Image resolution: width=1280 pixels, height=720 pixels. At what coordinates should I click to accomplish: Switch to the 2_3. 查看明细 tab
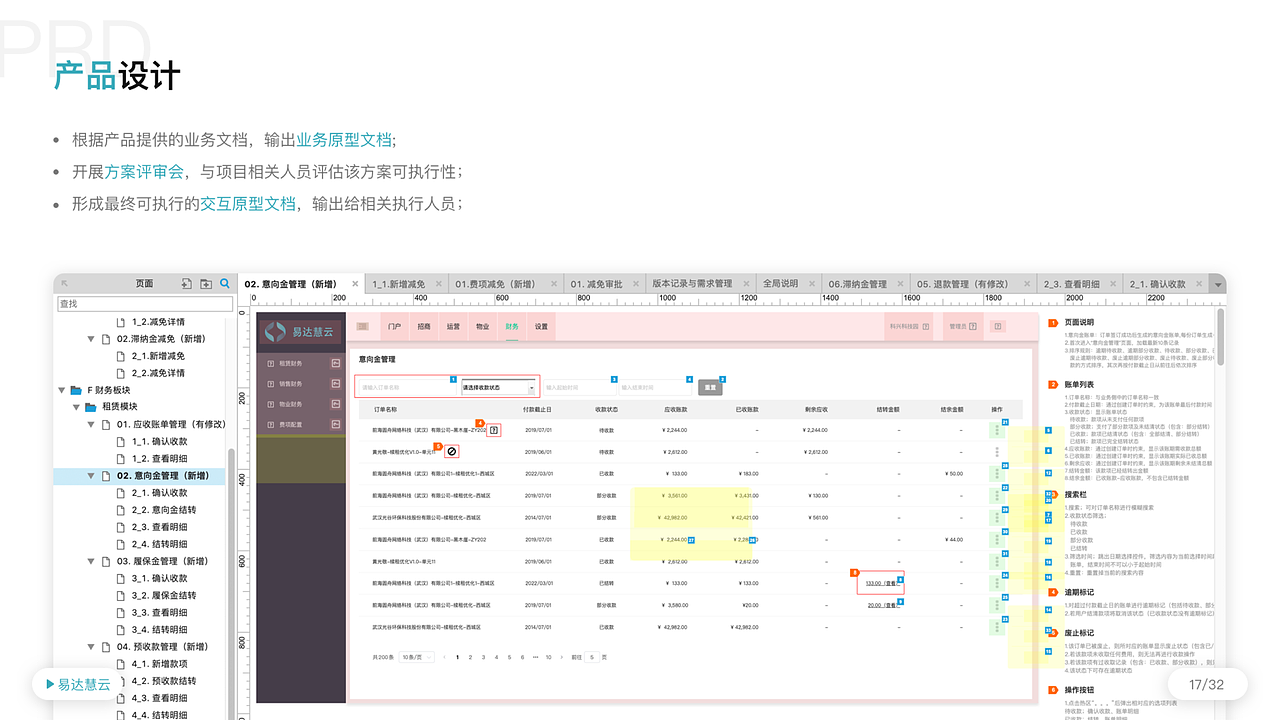point(1073,284)
